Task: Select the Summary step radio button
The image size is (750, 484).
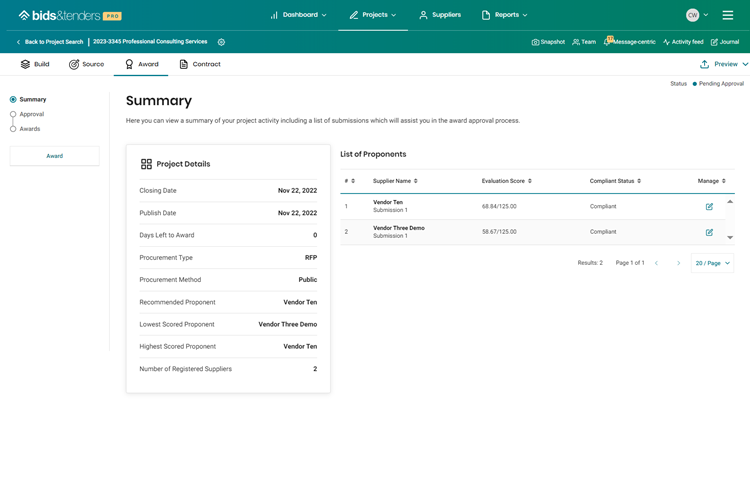Action: [13, 100]
